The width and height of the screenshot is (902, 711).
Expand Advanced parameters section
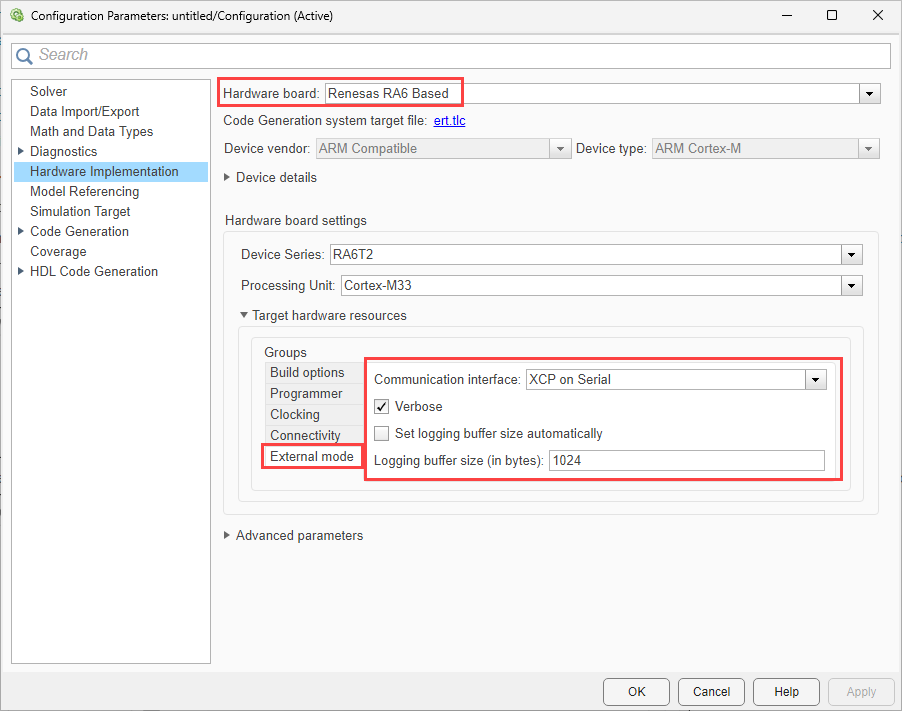tap(228, 536)
